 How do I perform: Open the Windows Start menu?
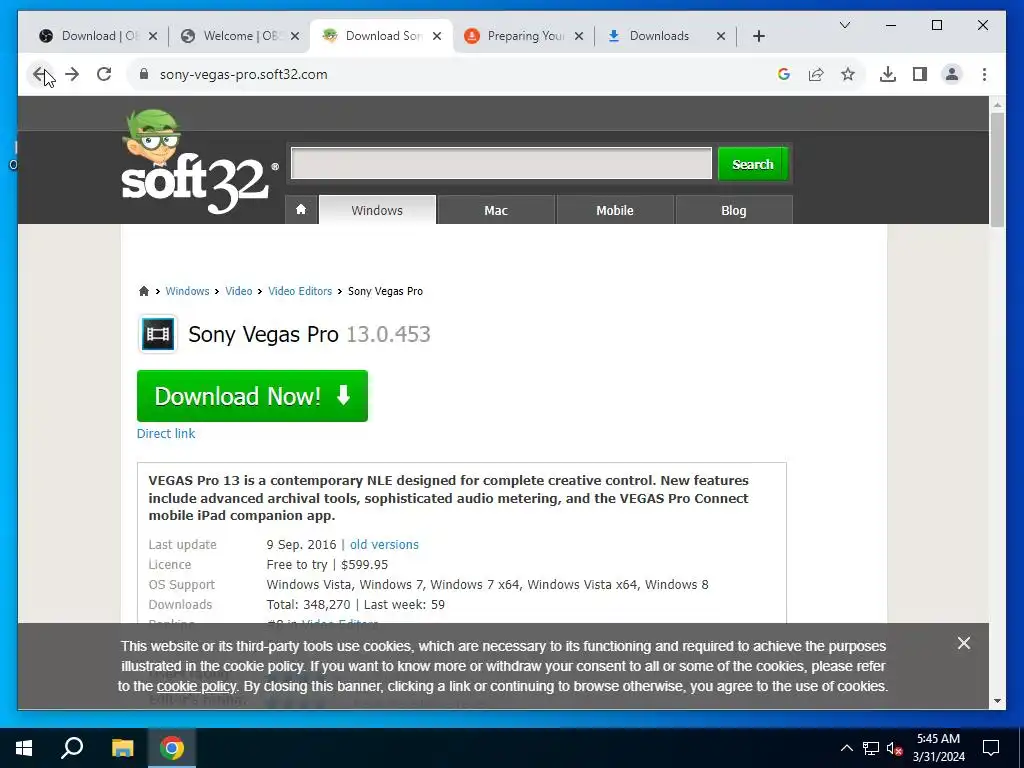point(24,748)
